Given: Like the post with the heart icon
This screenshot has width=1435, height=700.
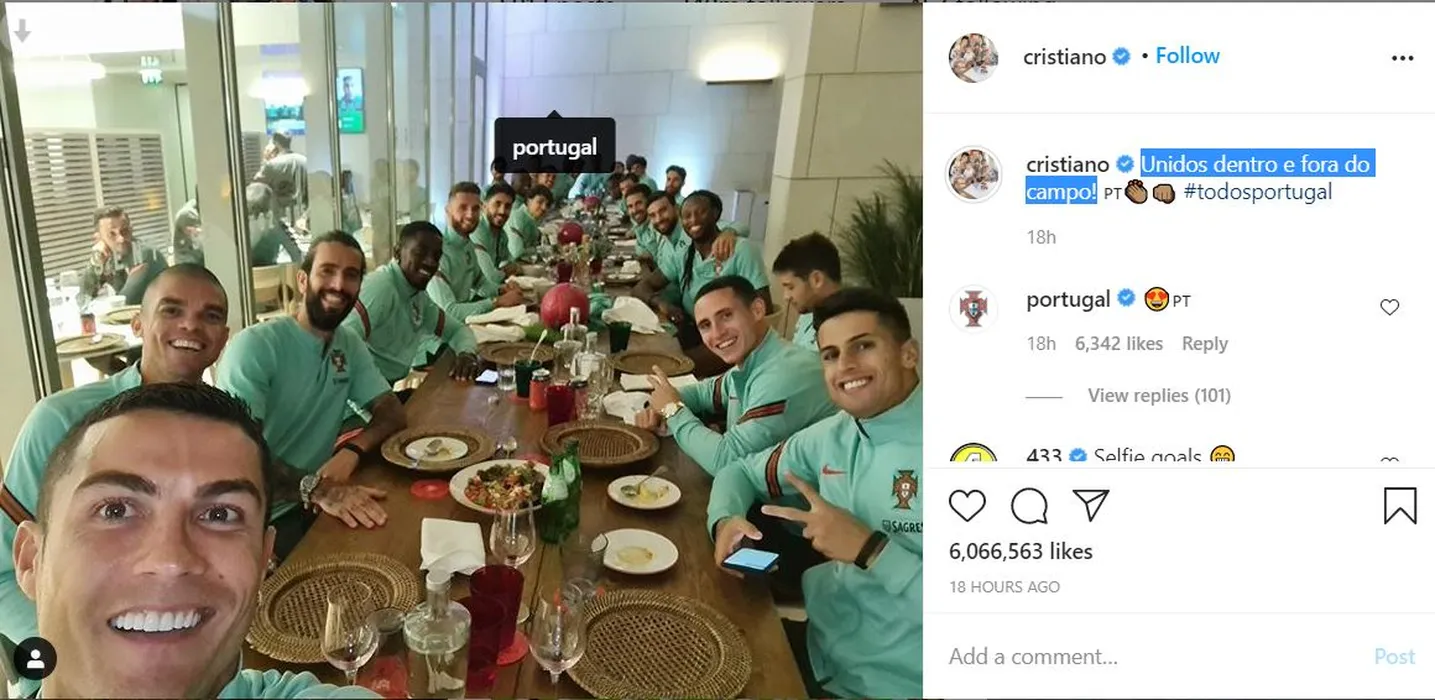Looking at the screenshot, I should point(967,506).
